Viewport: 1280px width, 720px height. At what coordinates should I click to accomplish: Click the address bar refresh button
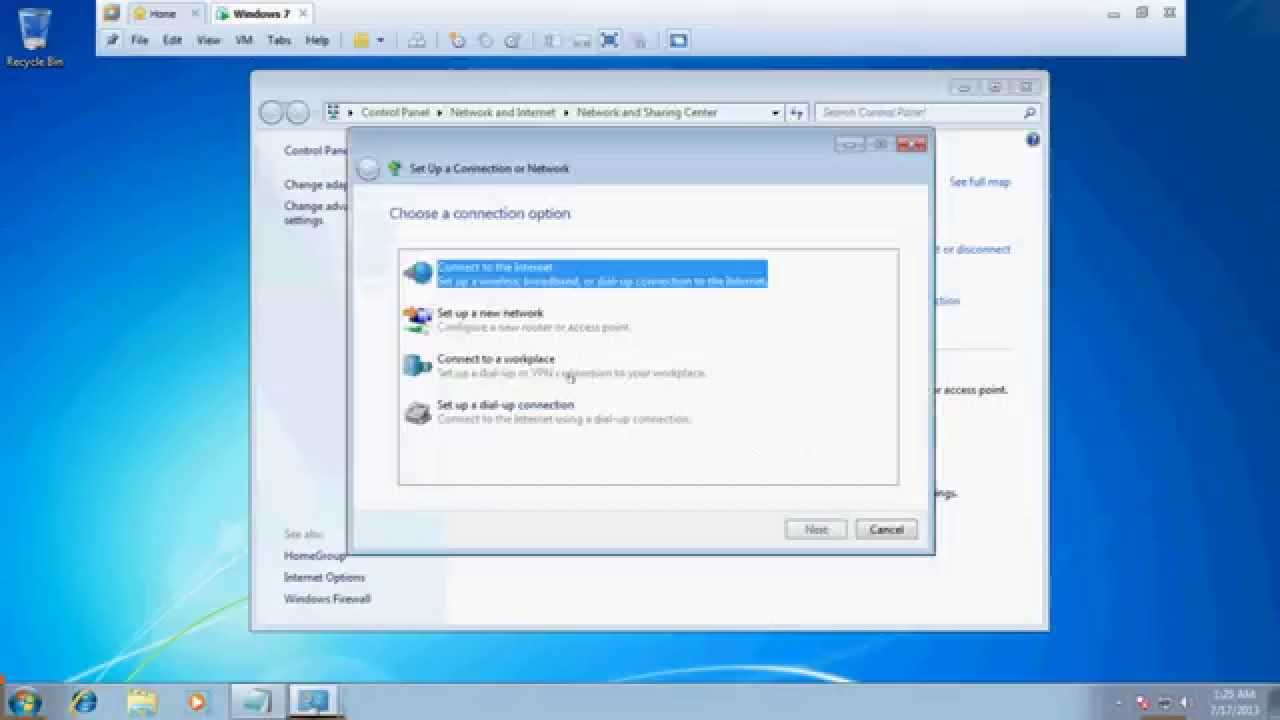point(797,113)
